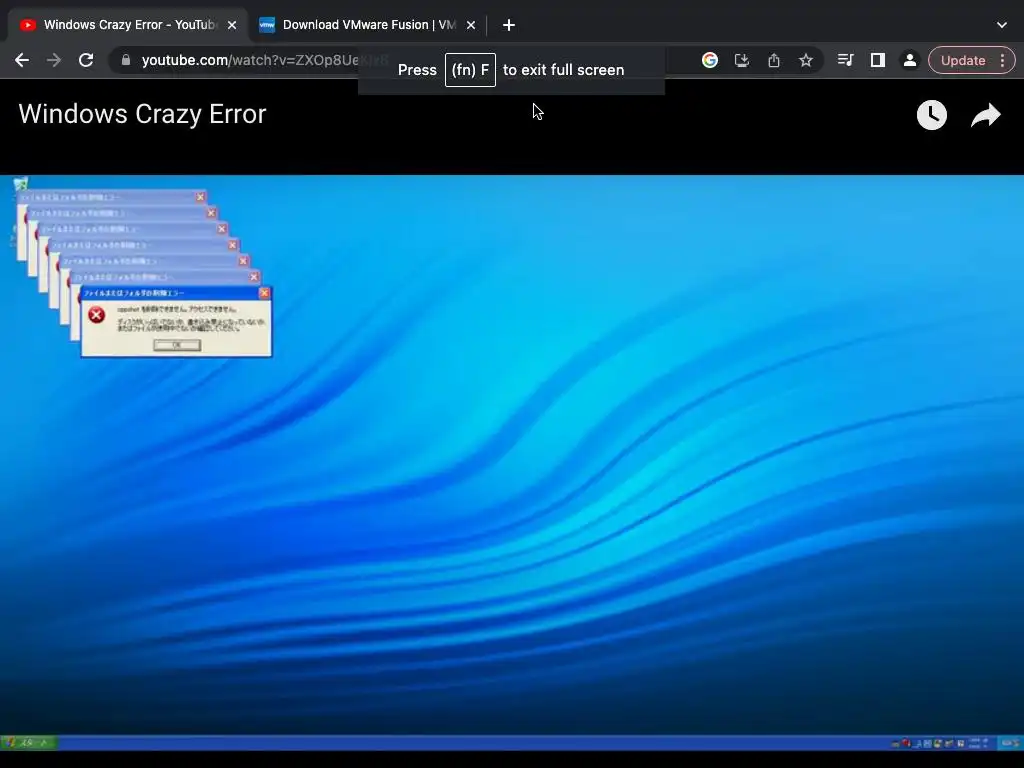
Task: Open a new browser tab
Action: tap(509, 25)
